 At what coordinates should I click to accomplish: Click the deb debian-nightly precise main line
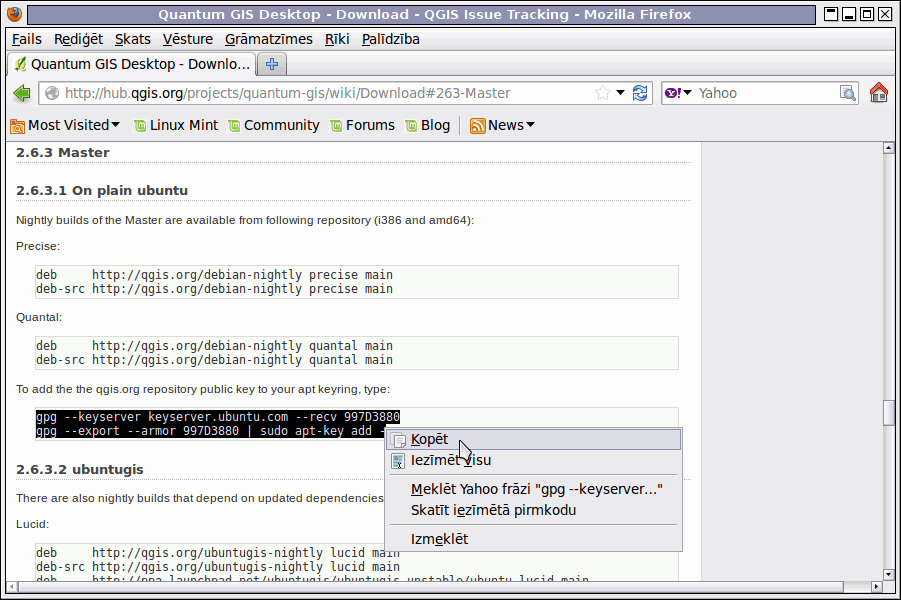coord(214,275)
